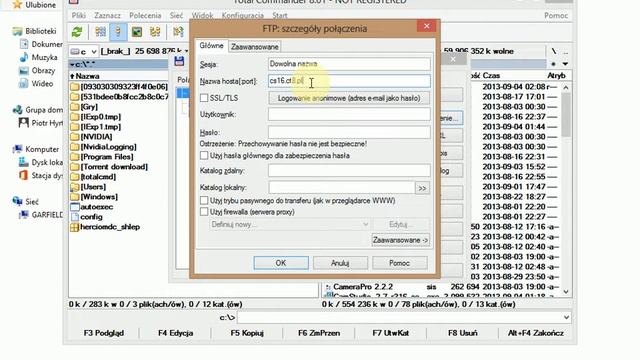Viewport: 640px width, 360px height.
Task: Open the [totalcmd] folder
Action: [93, 177]
